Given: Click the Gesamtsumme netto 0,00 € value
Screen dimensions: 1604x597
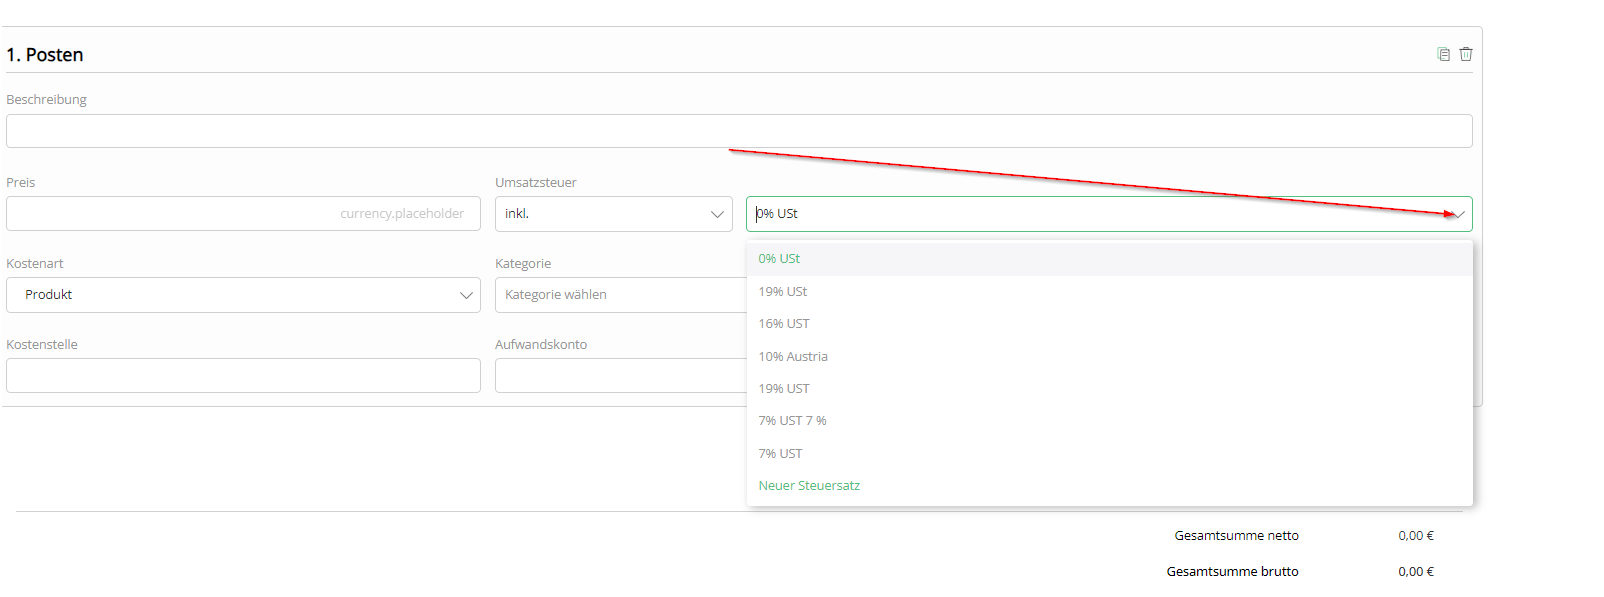Looking at the screenshot, I should tap(1416, 536).
